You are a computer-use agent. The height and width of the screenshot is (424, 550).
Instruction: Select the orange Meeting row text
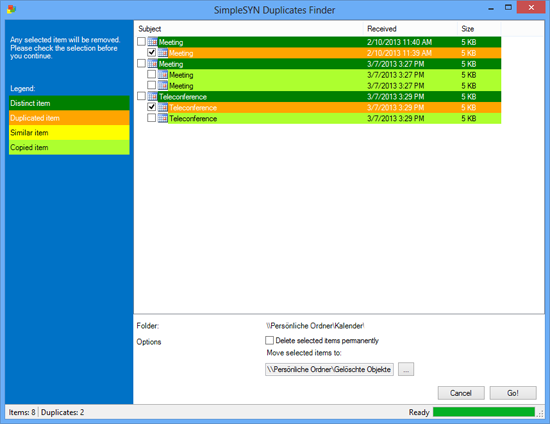click(x=181, y=53)
